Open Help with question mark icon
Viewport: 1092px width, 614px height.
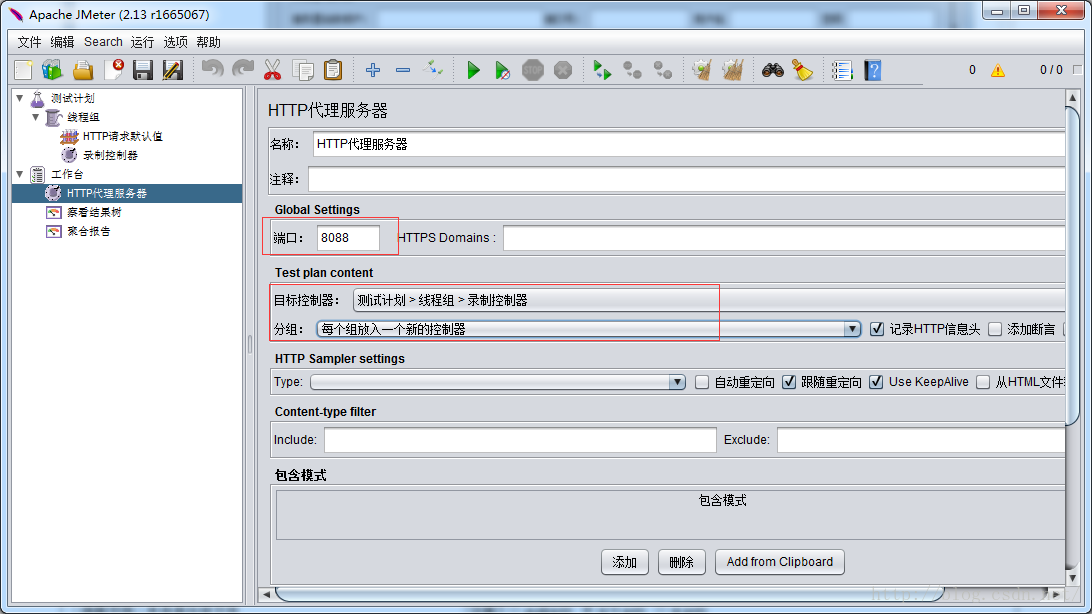(x=873, y=70)
